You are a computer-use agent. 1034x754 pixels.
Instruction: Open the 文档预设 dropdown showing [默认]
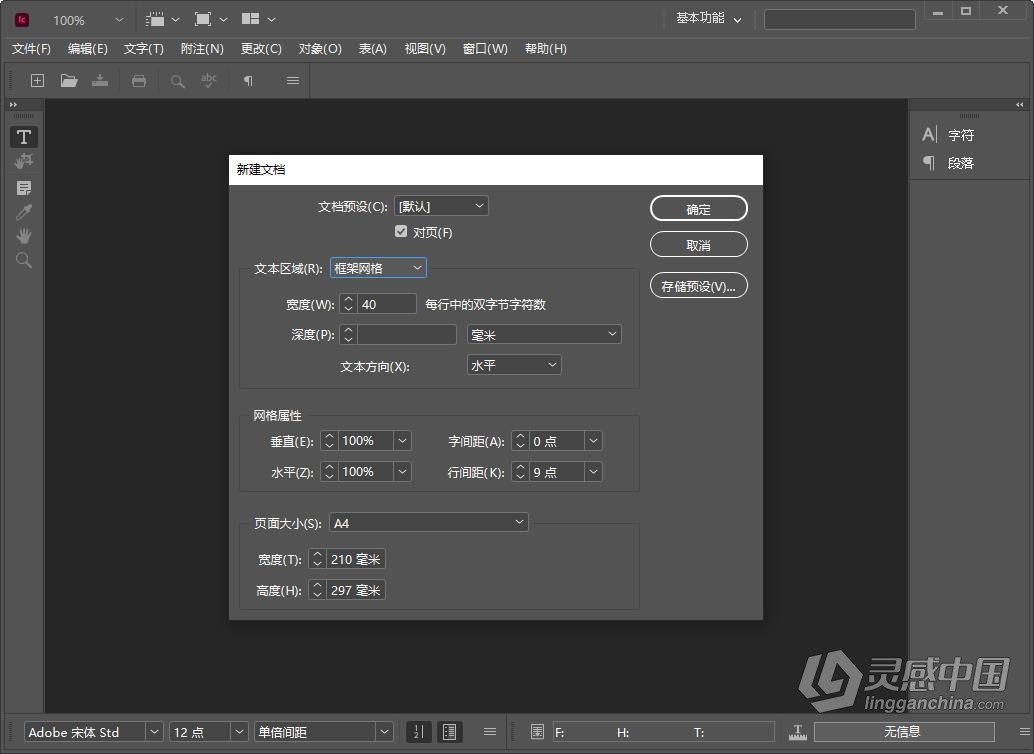point(441,206)
